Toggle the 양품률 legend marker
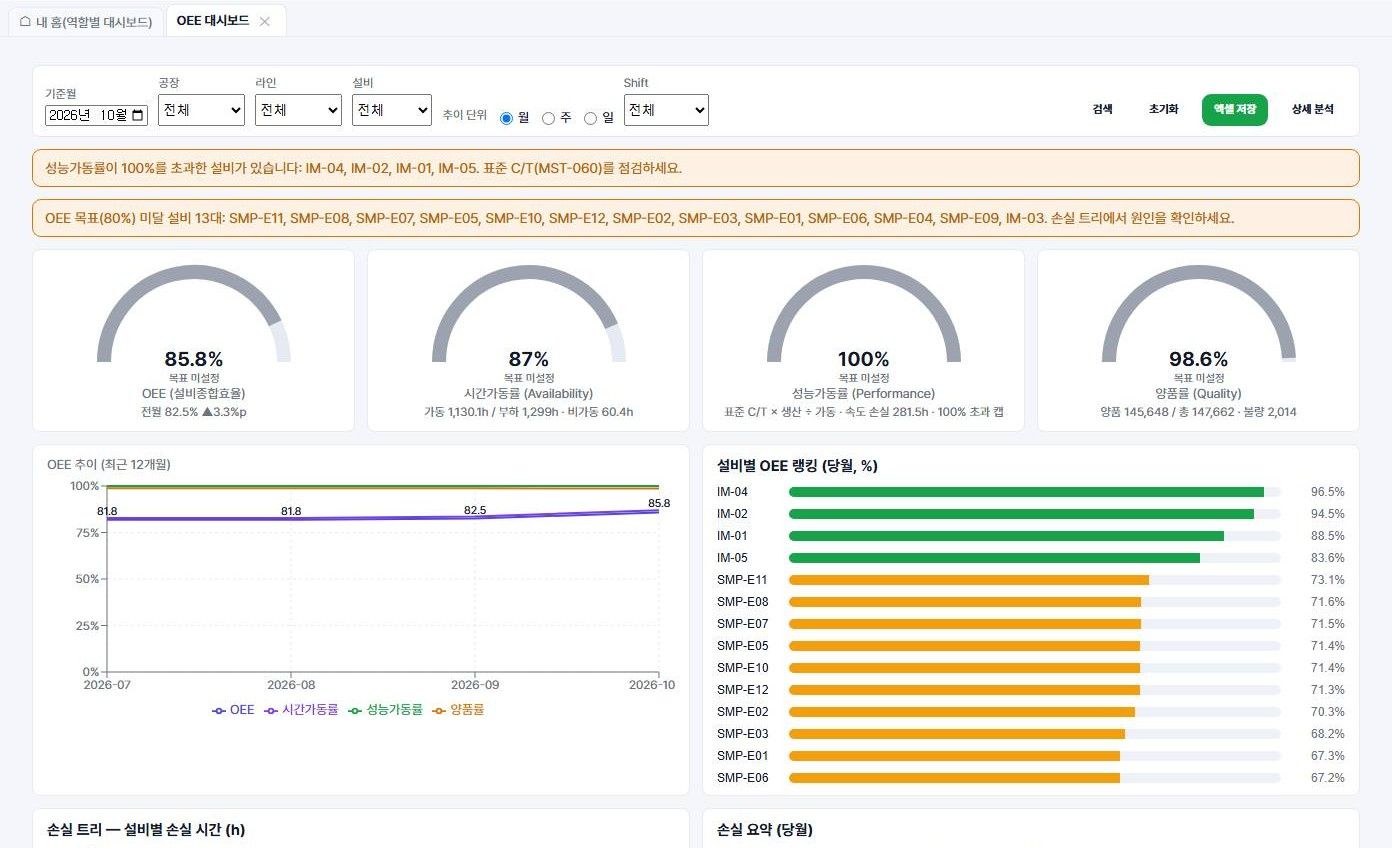 (x=438, y=710)
